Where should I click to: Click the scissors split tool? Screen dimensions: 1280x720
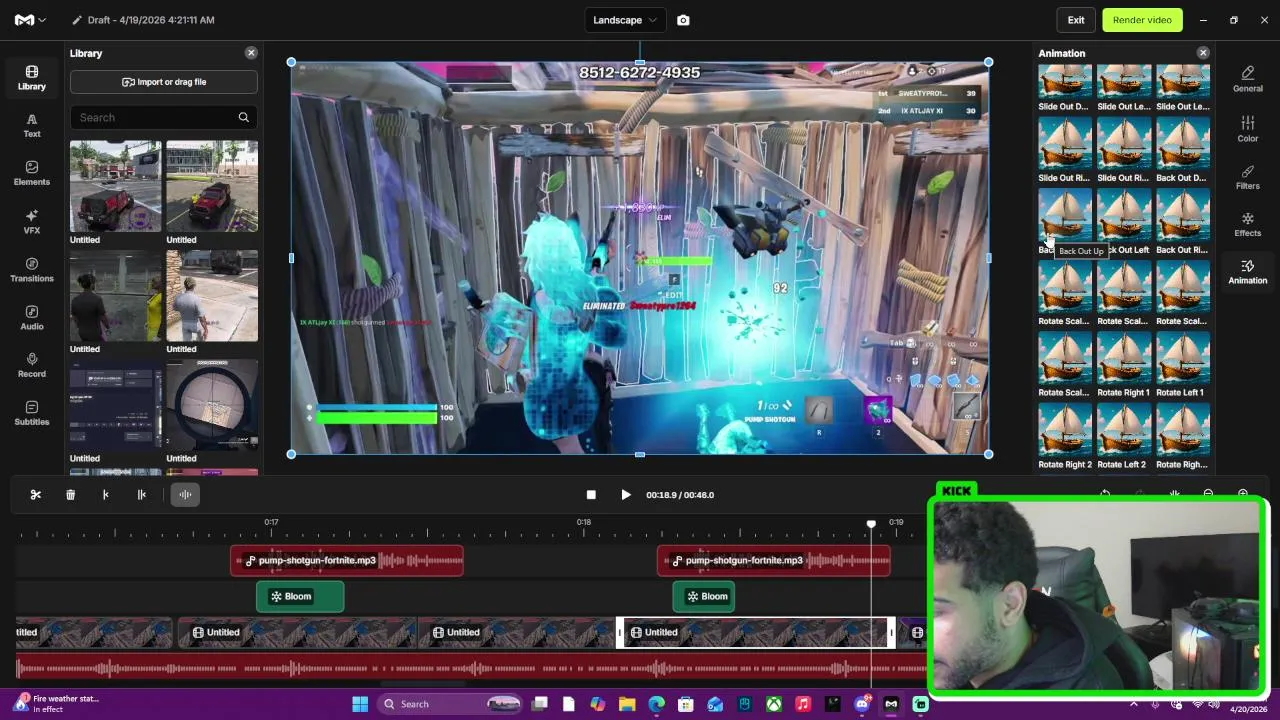click(x=36, y=494)
